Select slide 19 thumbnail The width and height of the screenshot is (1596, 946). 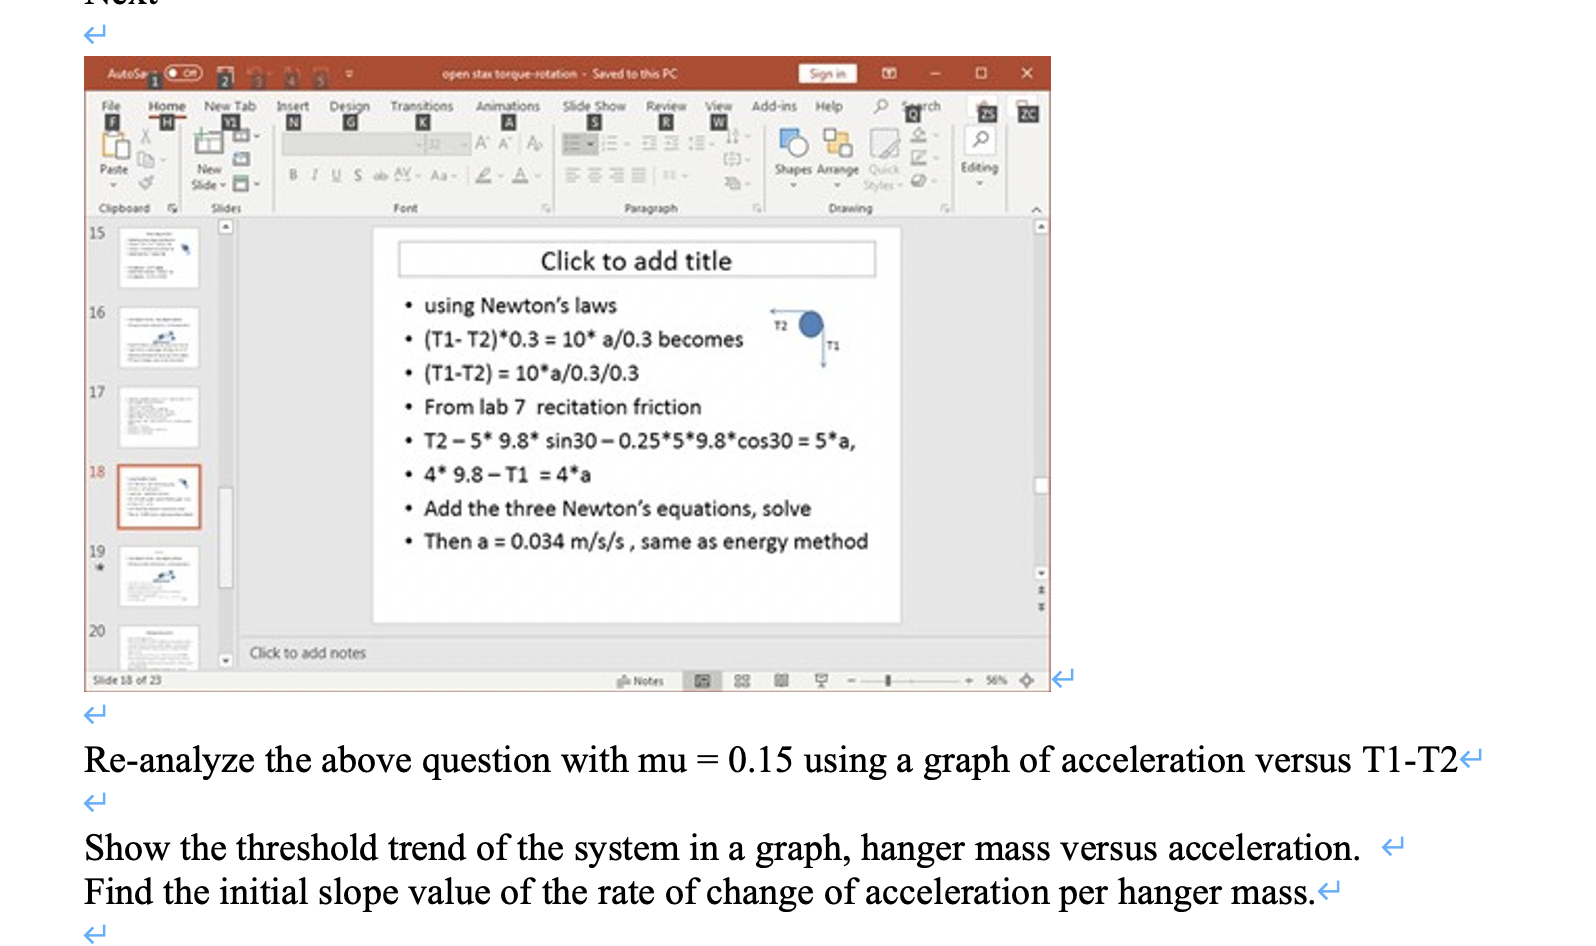coord(160,576)
